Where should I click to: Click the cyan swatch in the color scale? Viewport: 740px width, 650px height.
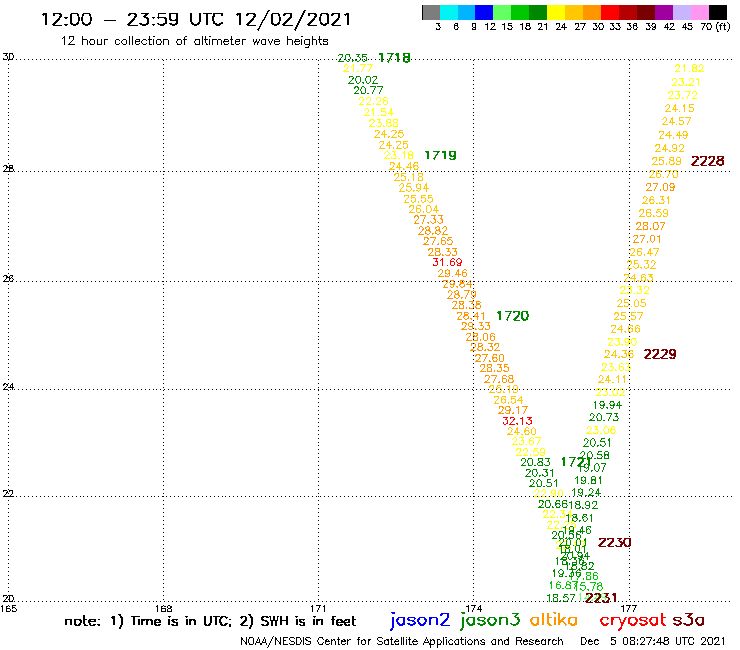point(449,12)
